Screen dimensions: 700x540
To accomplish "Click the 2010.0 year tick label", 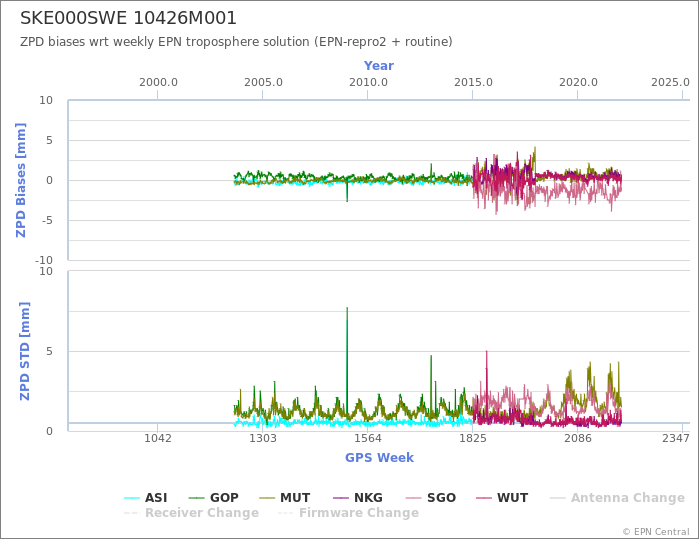I will coord(368,83).
